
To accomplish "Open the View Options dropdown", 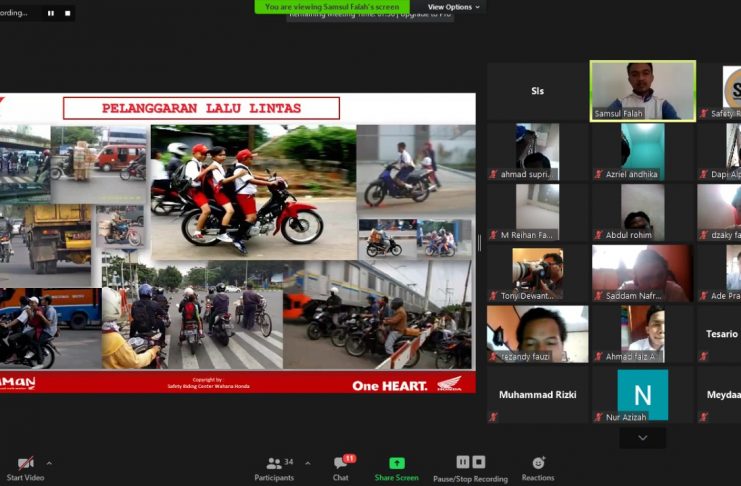I will (x=454, y=7).
